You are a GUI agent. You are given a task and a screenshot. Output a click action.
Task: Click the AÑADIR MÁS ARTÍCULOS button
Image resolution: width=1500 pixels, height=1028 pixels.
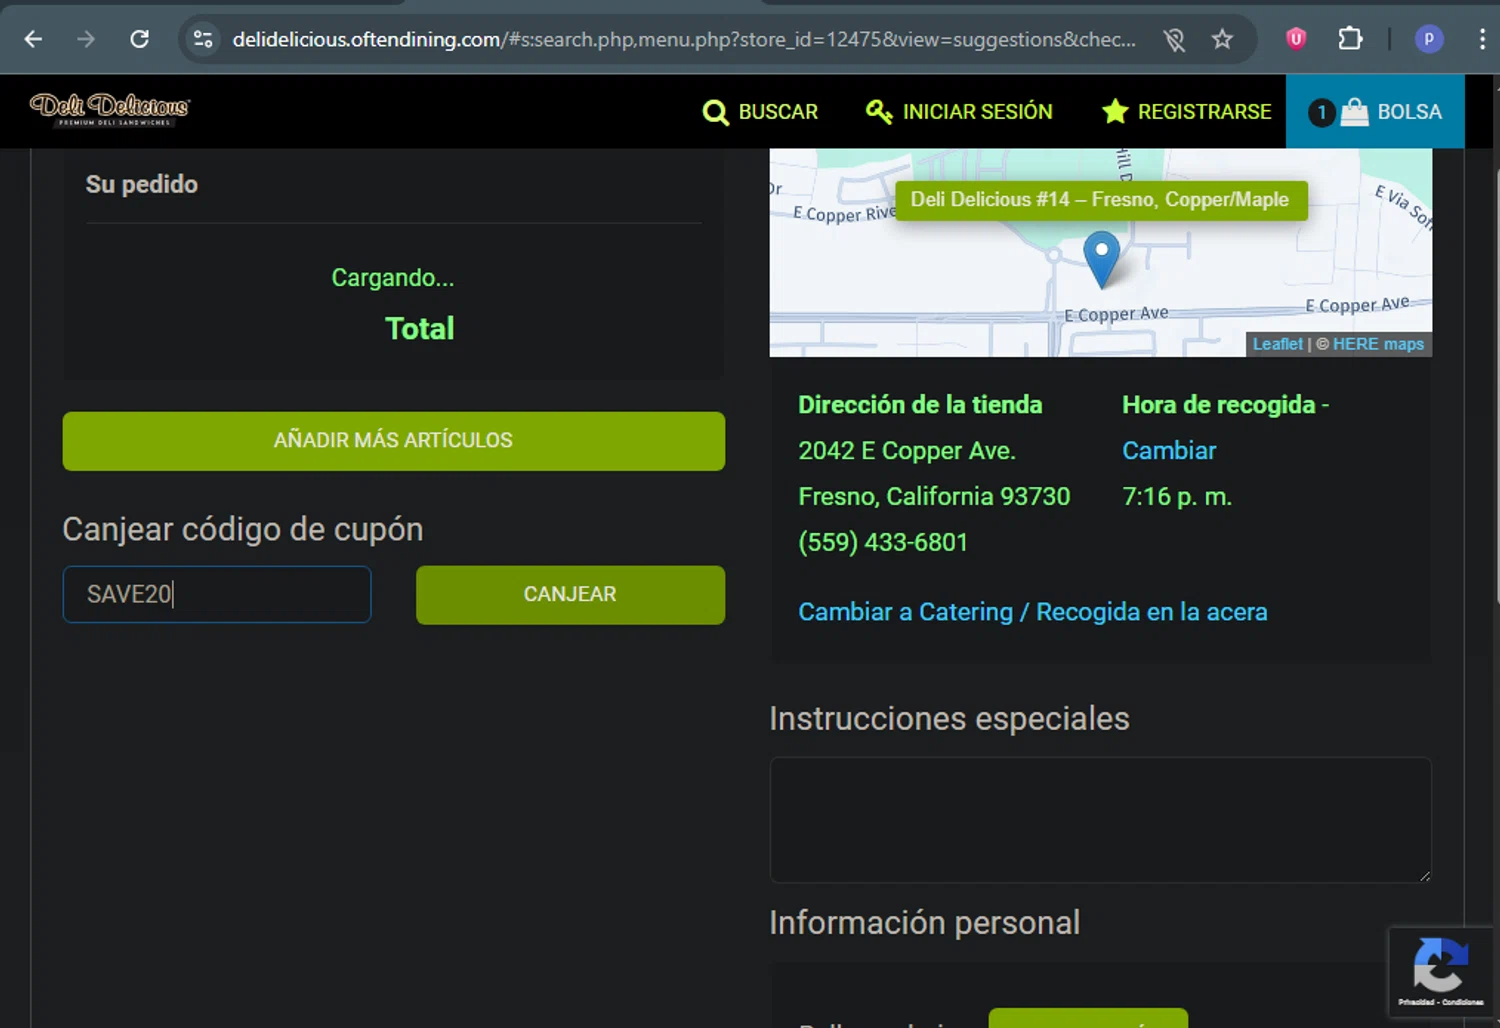pyautogui.click(x=394, y=441)
